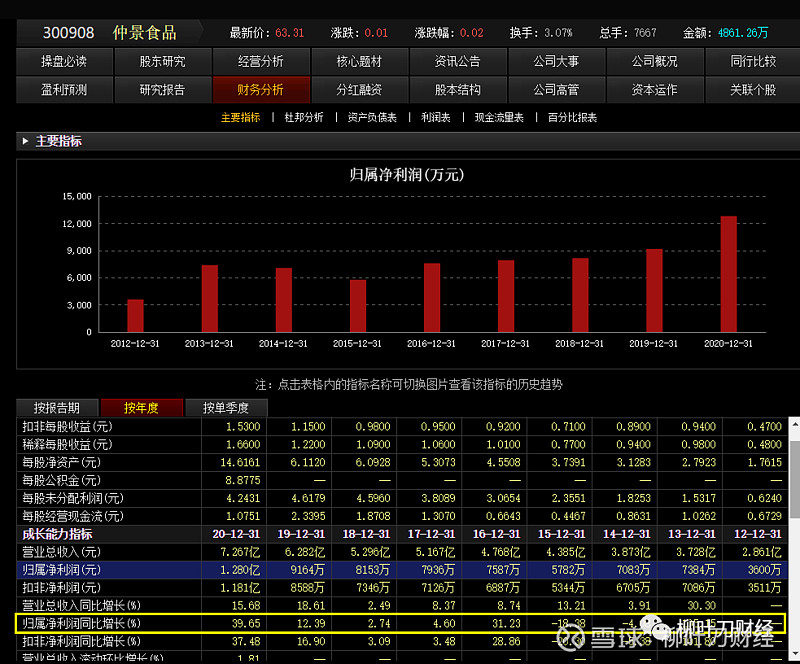
Task: Go to the 核心题材 tab
Action: pyautogui.click(x=360, y=62)
